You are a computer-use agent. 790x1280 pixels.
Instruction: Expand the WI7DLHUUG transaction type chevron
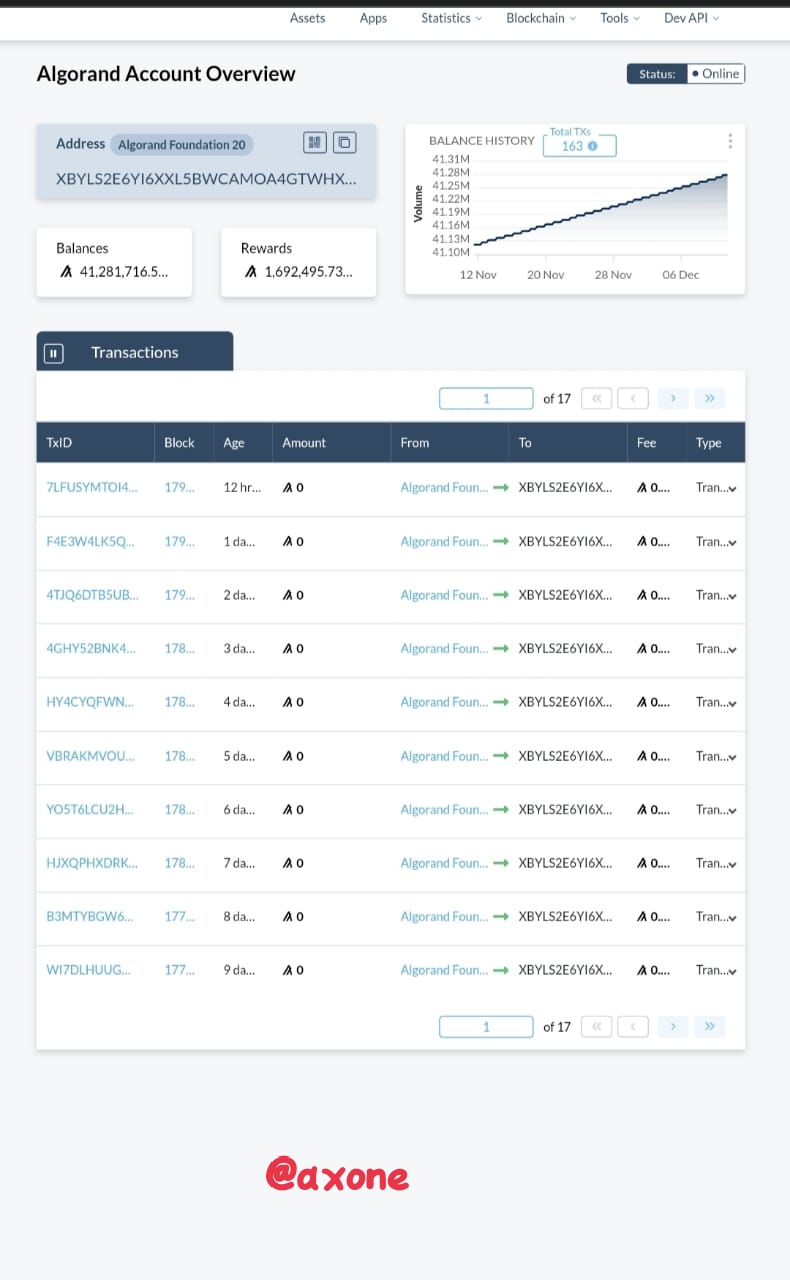[x=733, y=972]
